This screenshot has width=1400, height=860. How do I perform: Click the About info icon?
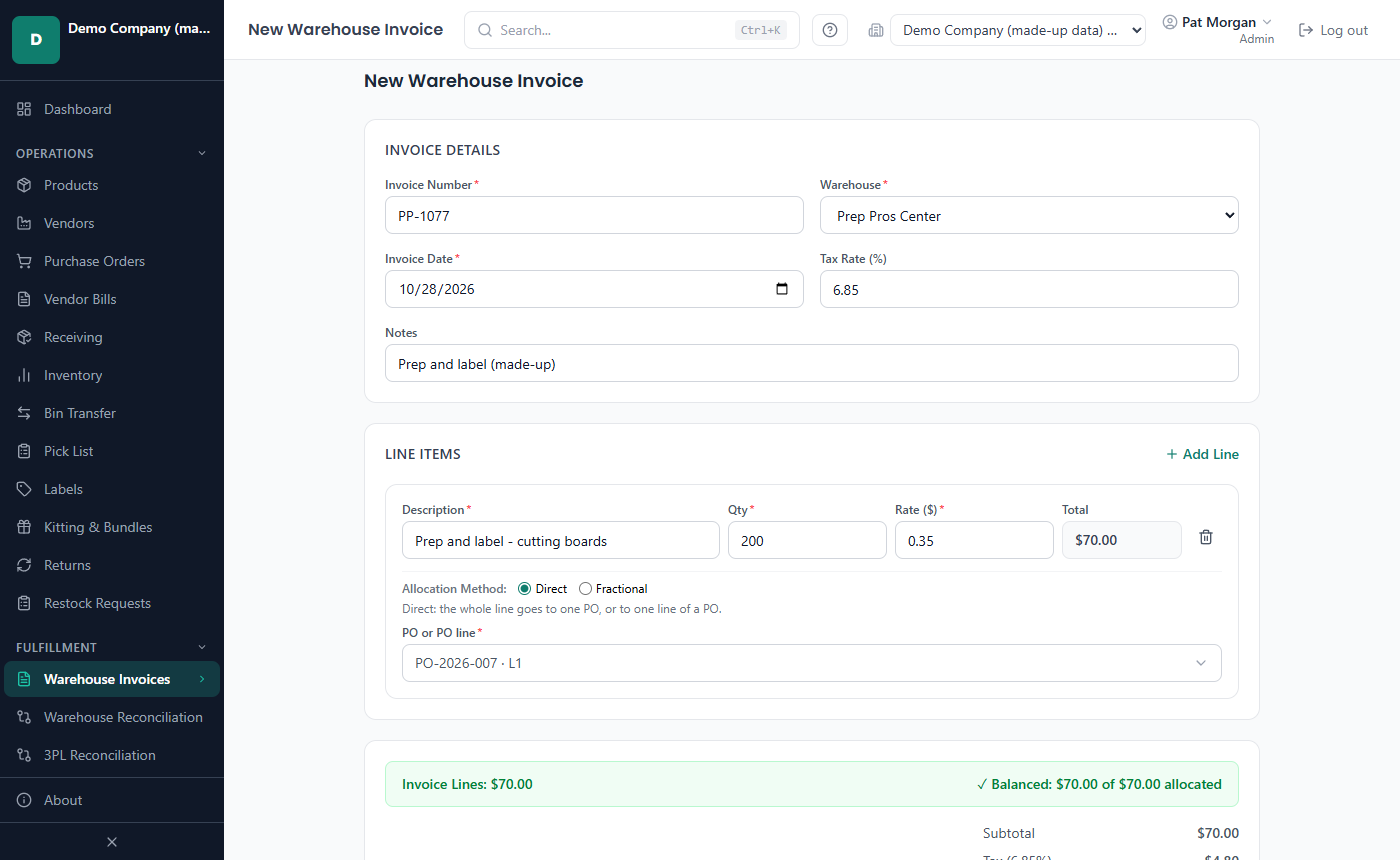24,800
